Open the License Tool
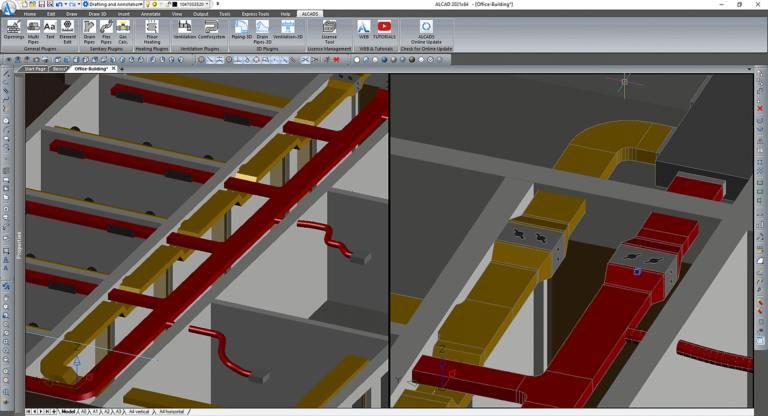This screenshot has height=416, width=768. point(329,31)
